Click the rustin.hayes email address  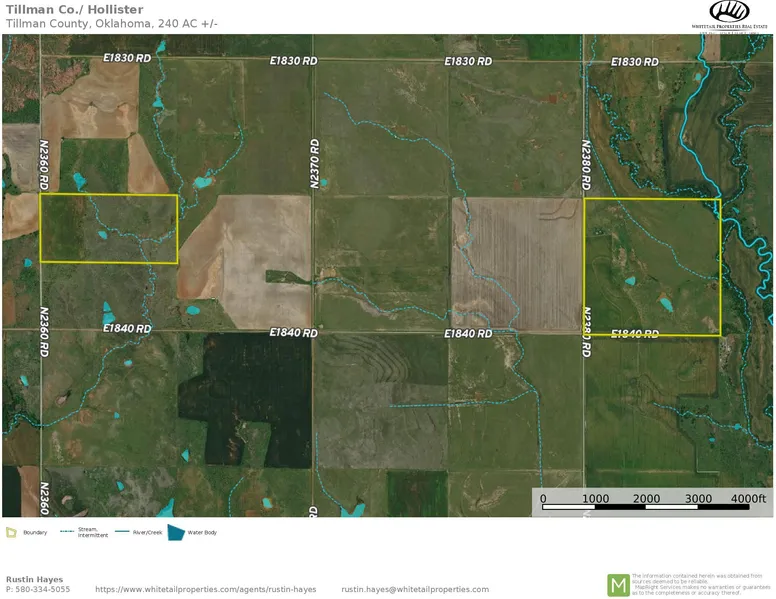pyautogui.click(x=415, y=590)
